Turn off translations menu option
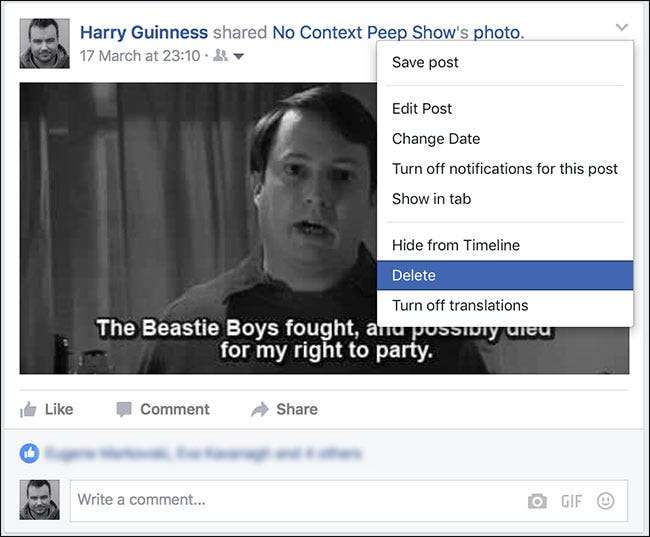Image resolution: width=650 pixels, height=537 pixels. pos(460,305)
